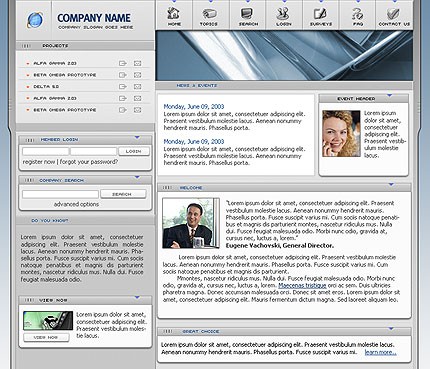Open advanced options link
The width and height of the screenshot is (430, 369).
pos(76,204)
